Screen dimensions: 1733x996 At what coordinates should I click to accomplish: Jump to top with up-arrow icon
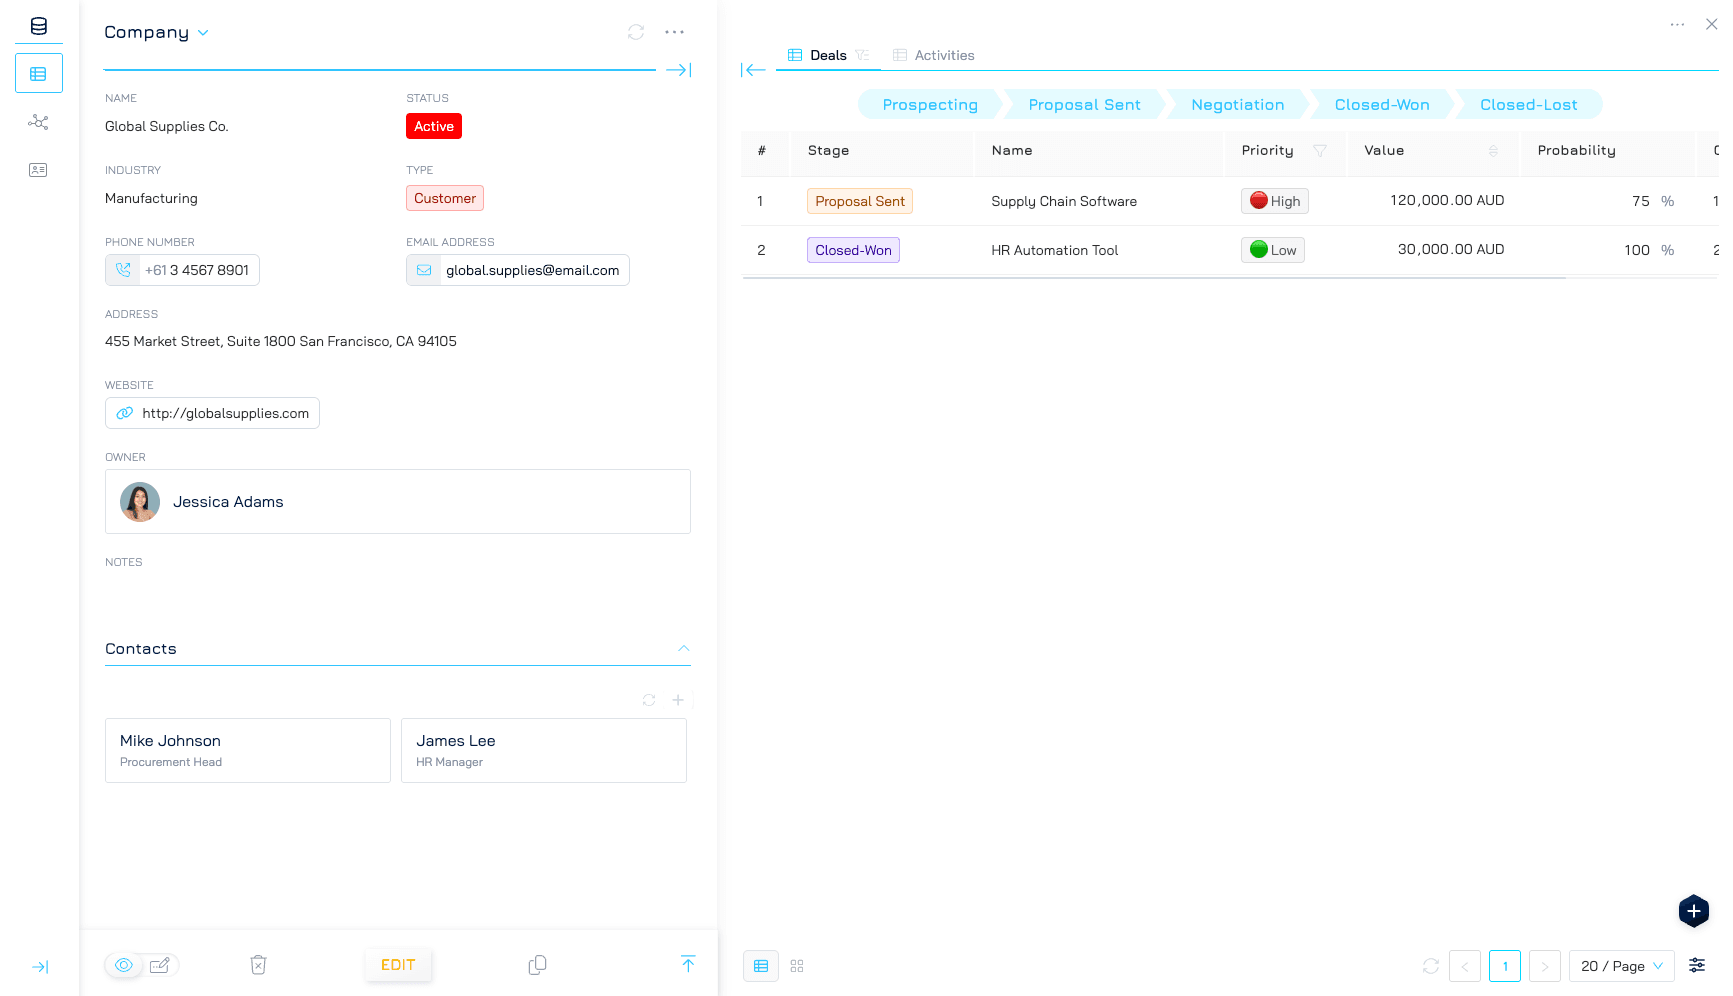click(x=688, y=964)
